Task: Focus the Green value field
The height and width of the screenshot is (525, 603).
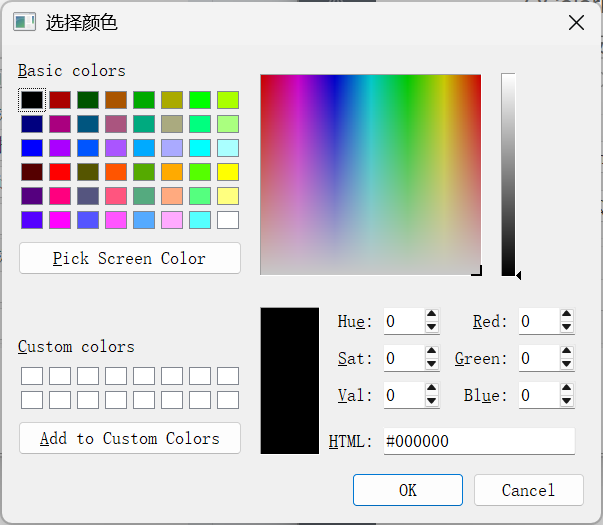Action: (x=540, y=358)
